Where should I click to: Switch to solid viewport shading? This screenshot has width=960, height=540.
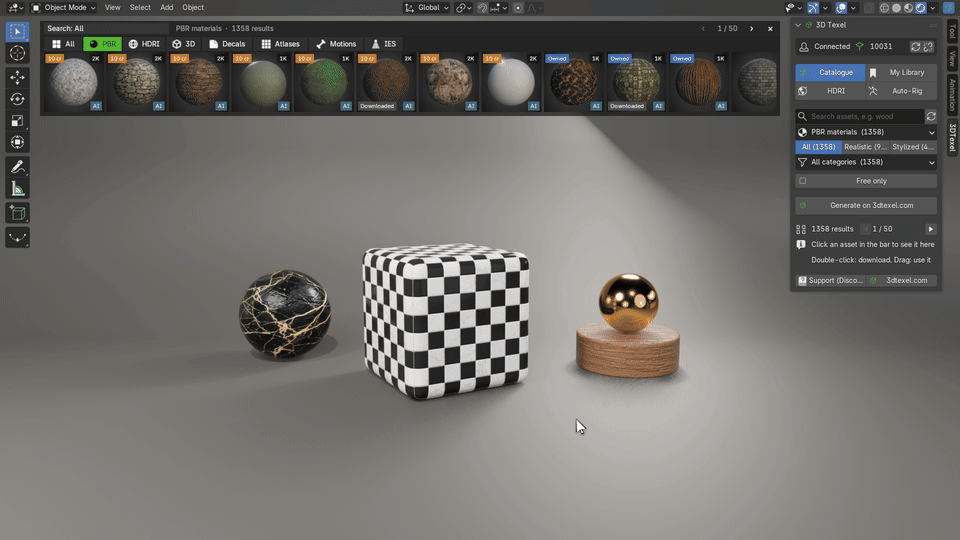click(896, 8)
